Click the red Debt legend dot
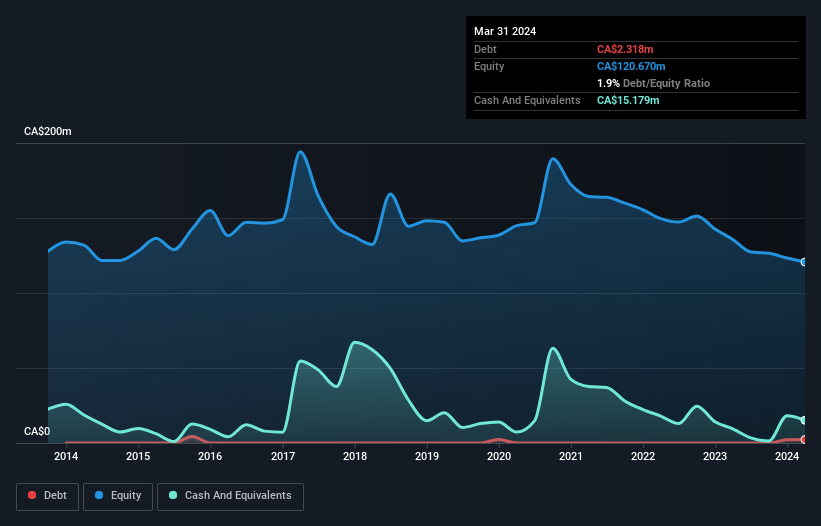The width and height of the screenshot is (821, 526). pos(32,495)
